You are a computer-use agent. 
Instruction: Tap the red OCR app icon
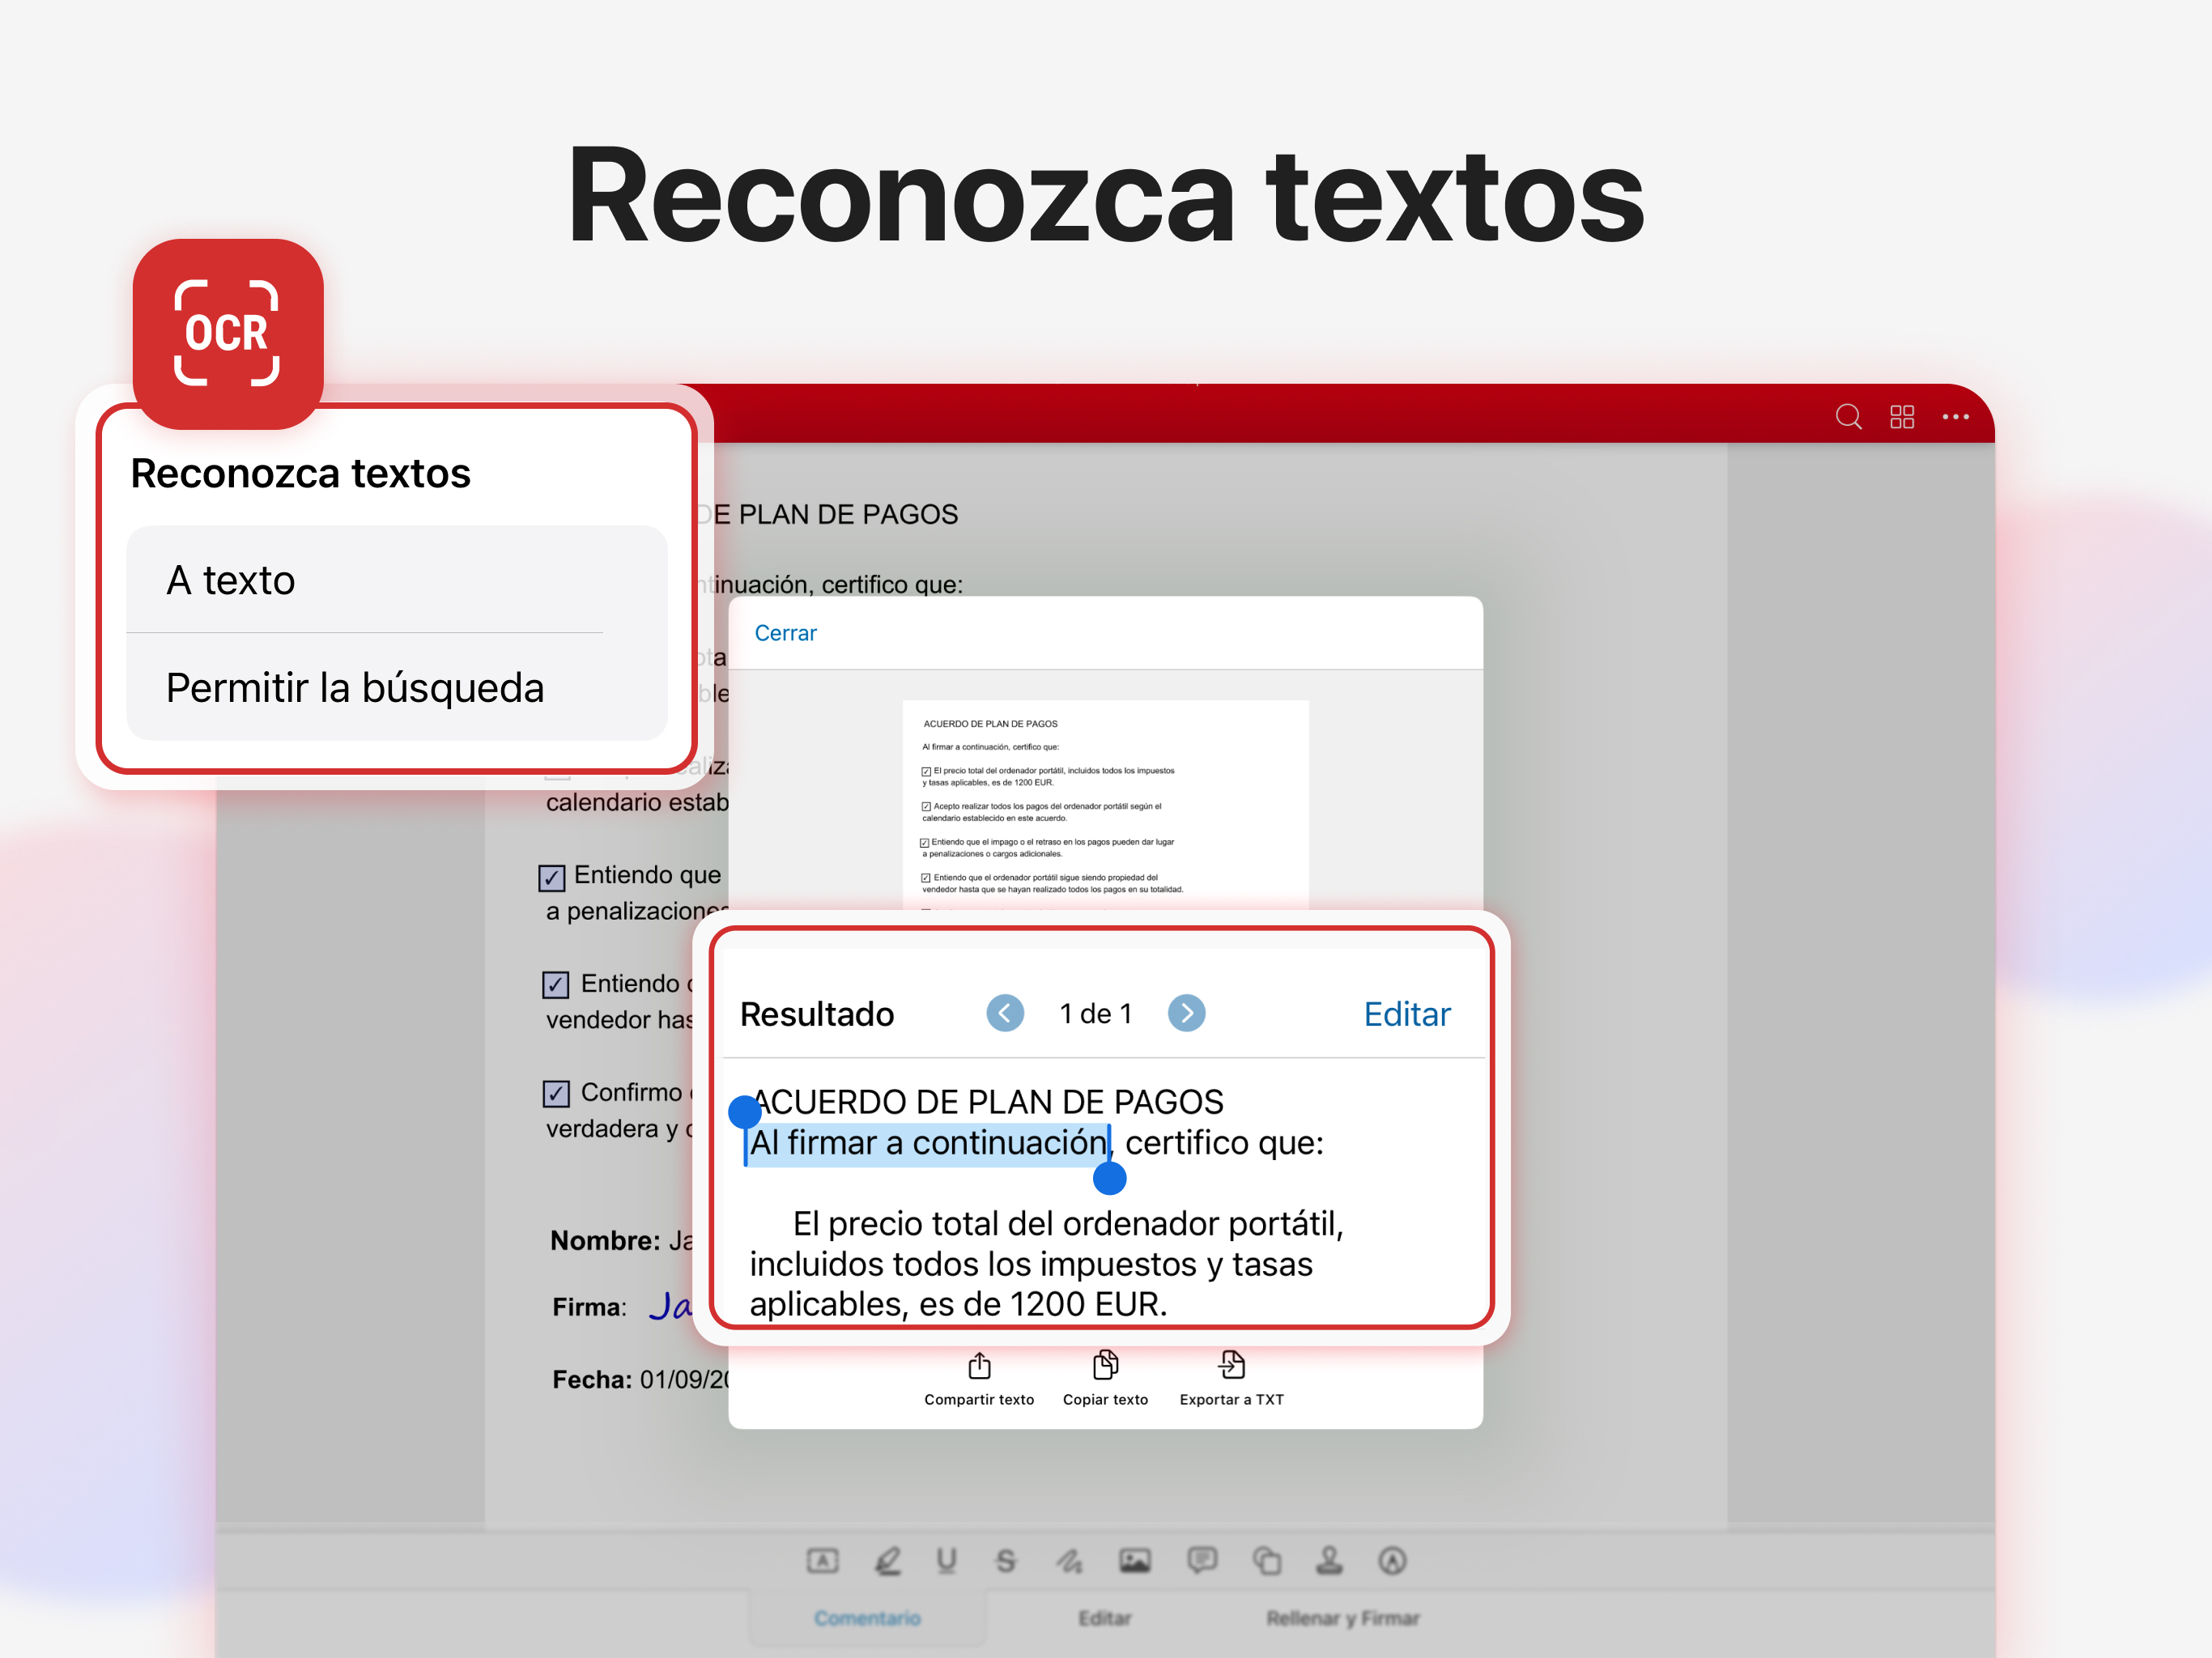228,333
